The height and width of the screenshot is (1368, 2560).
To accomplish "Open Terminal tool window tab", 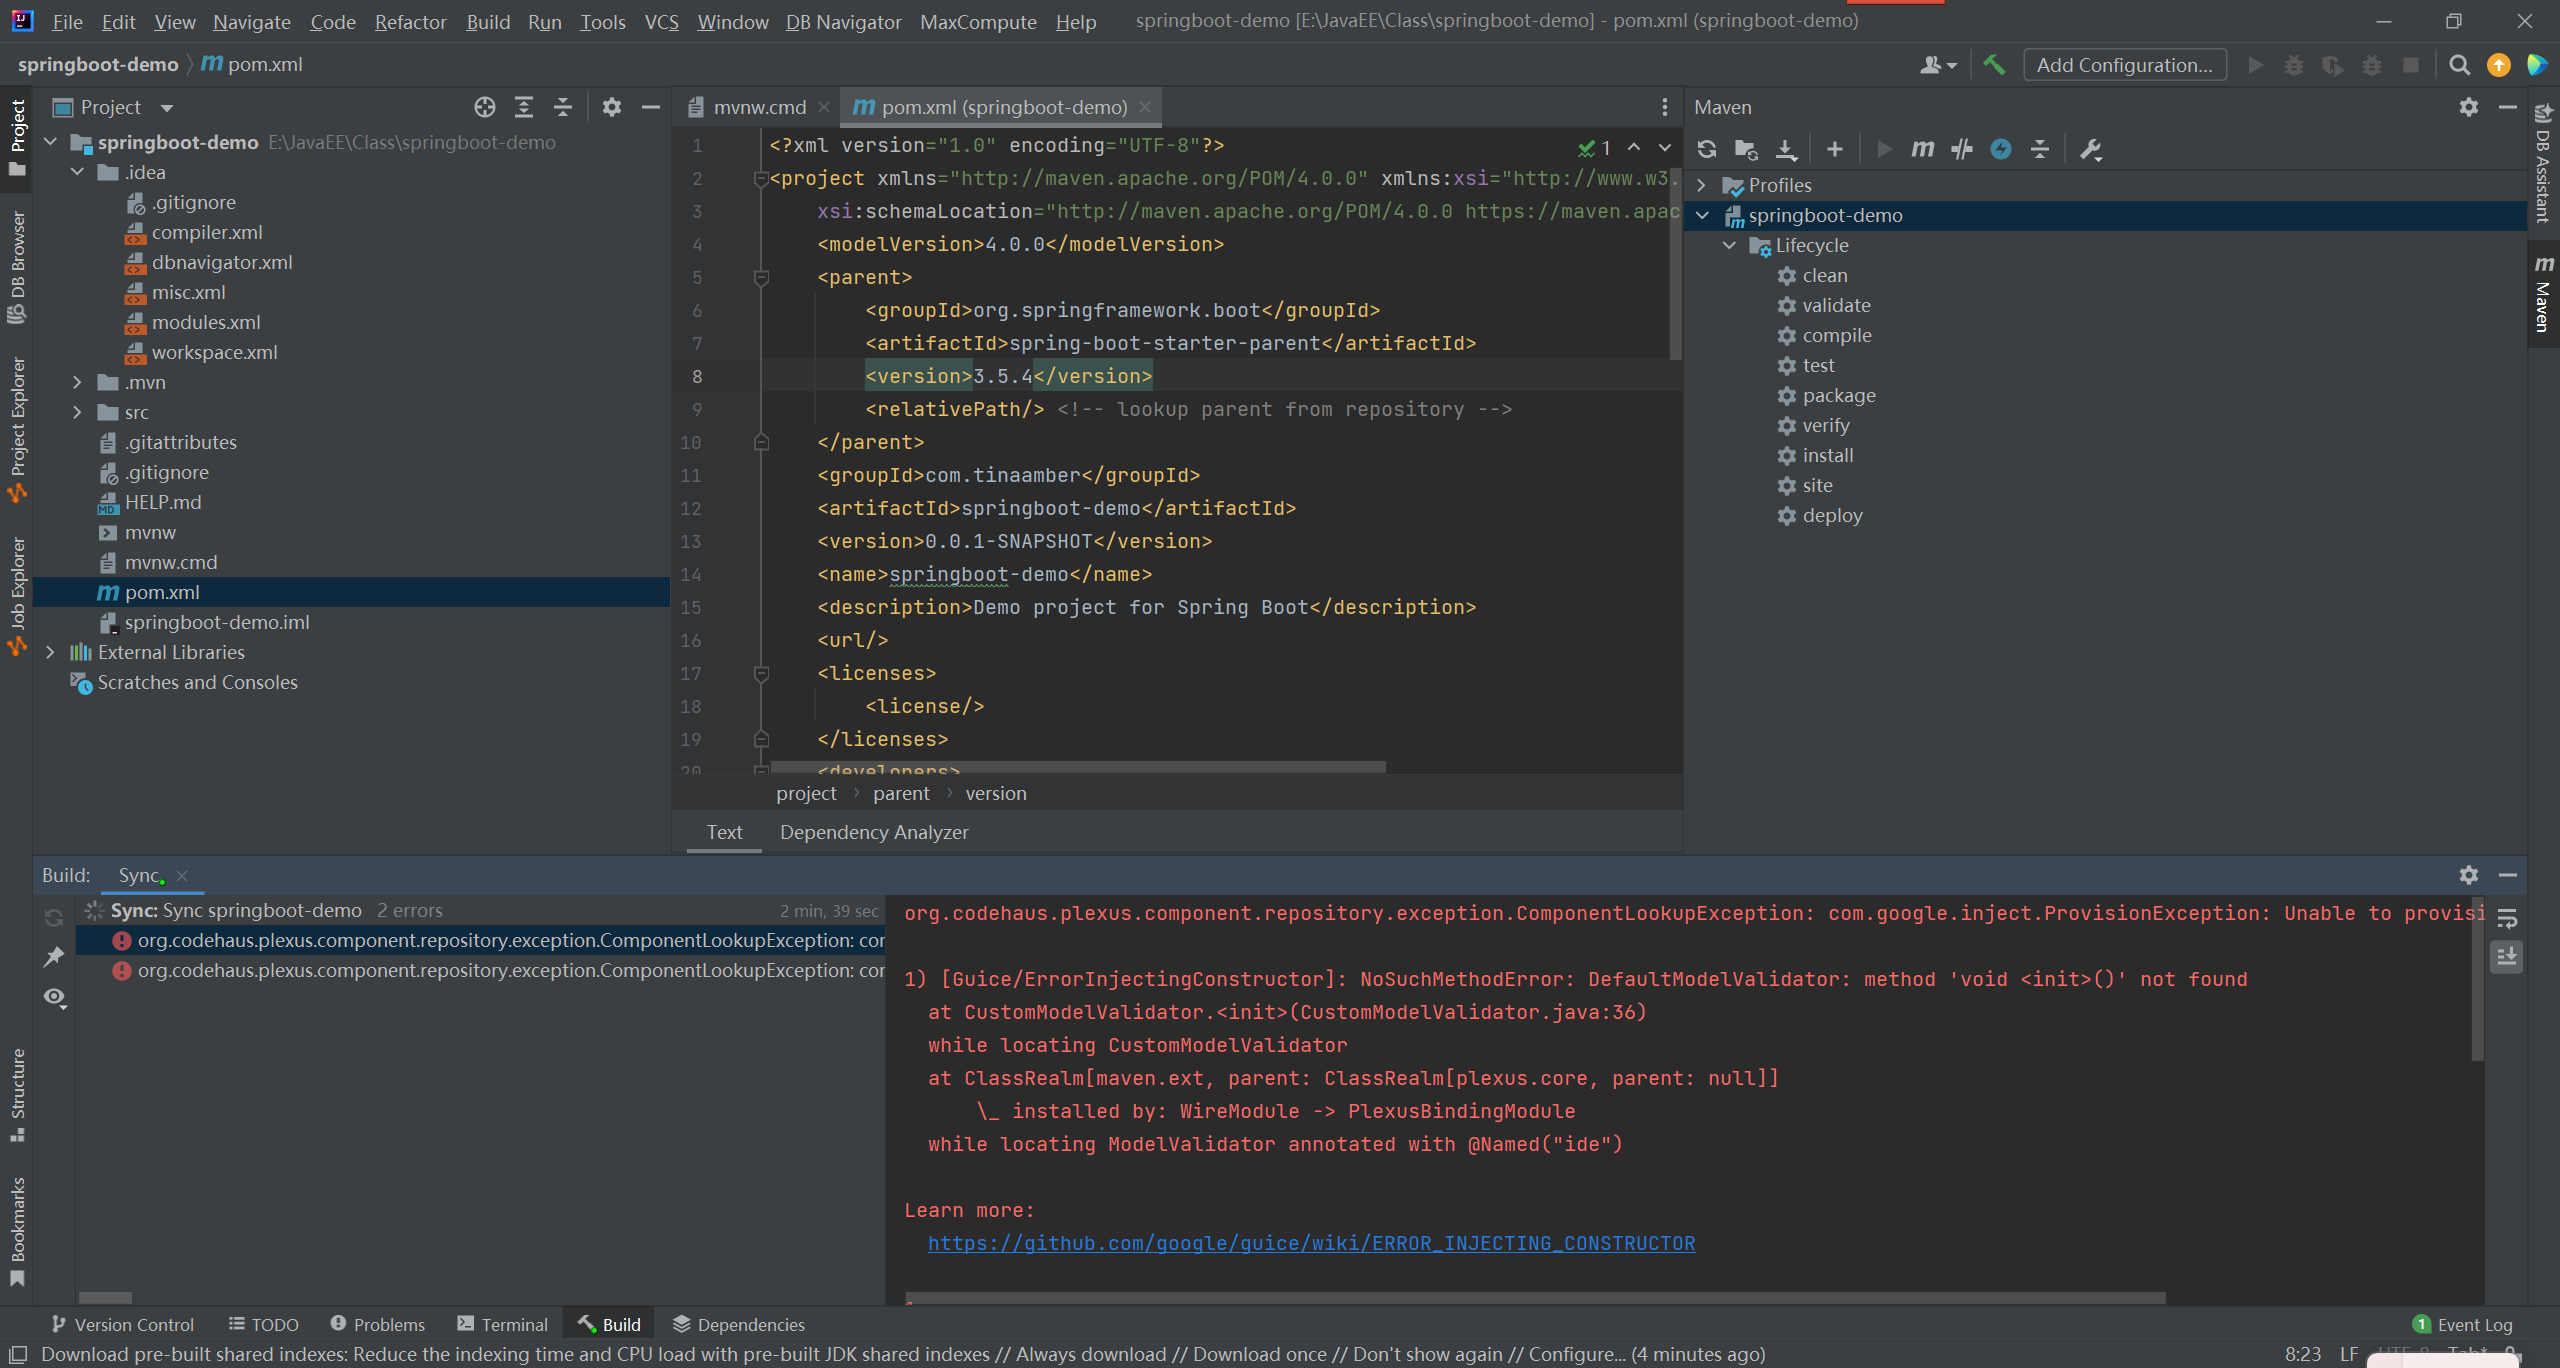I will (502, 1324).
